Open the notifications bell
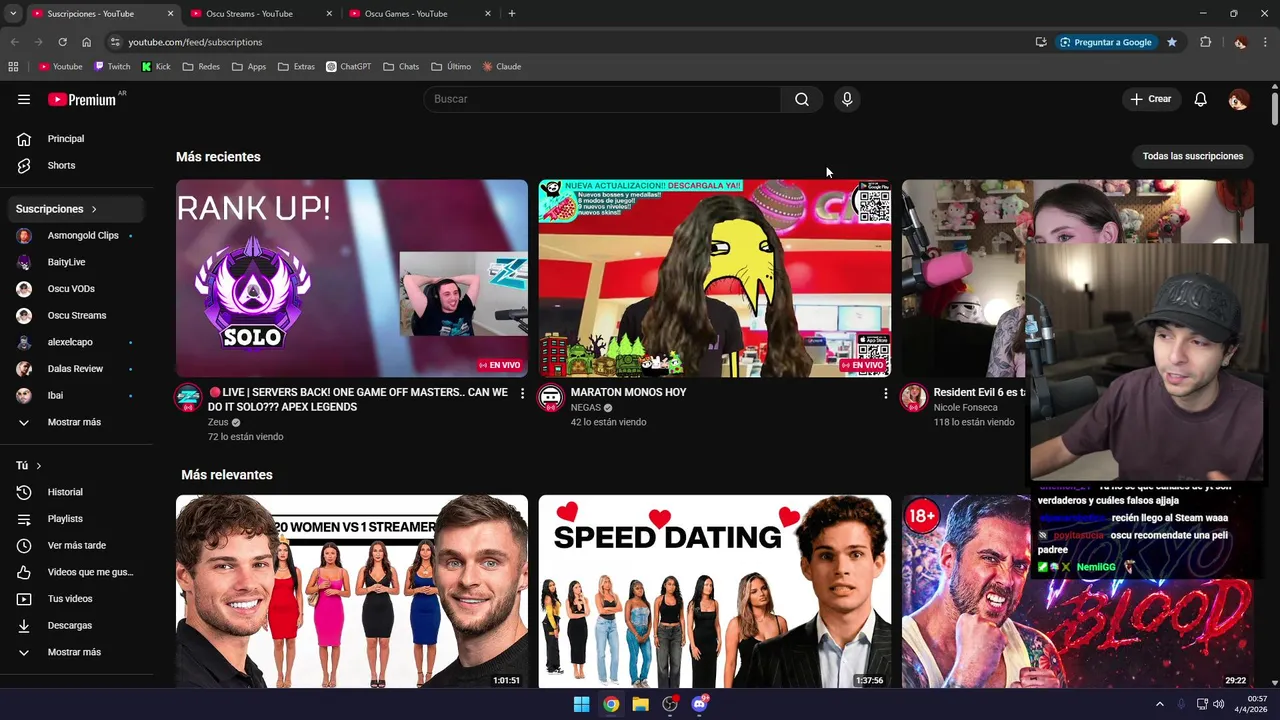The width and height of the screenshot is (1280, 720). [x=1201, y=99]
